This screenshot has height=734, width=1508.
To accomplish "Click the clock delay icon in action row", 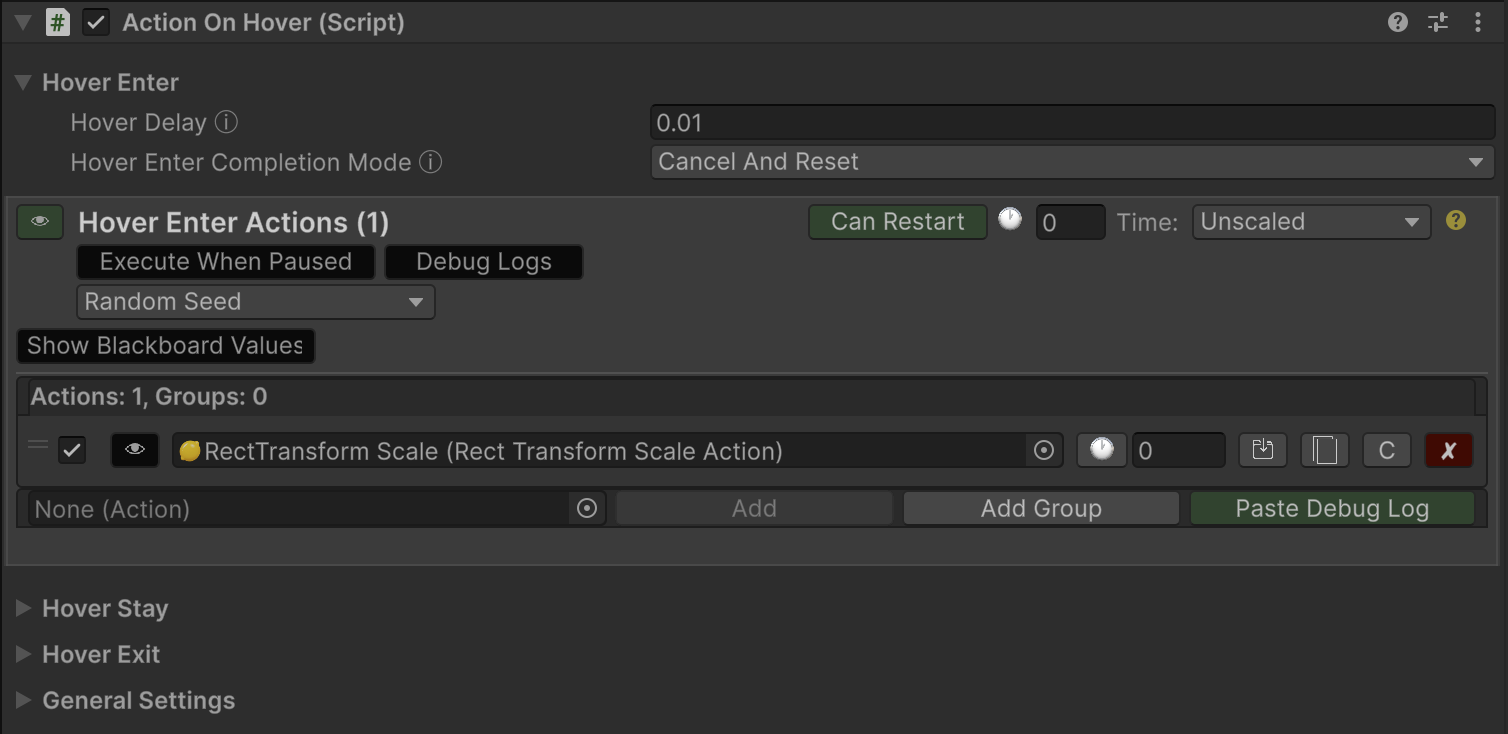I will (1101, 451).
